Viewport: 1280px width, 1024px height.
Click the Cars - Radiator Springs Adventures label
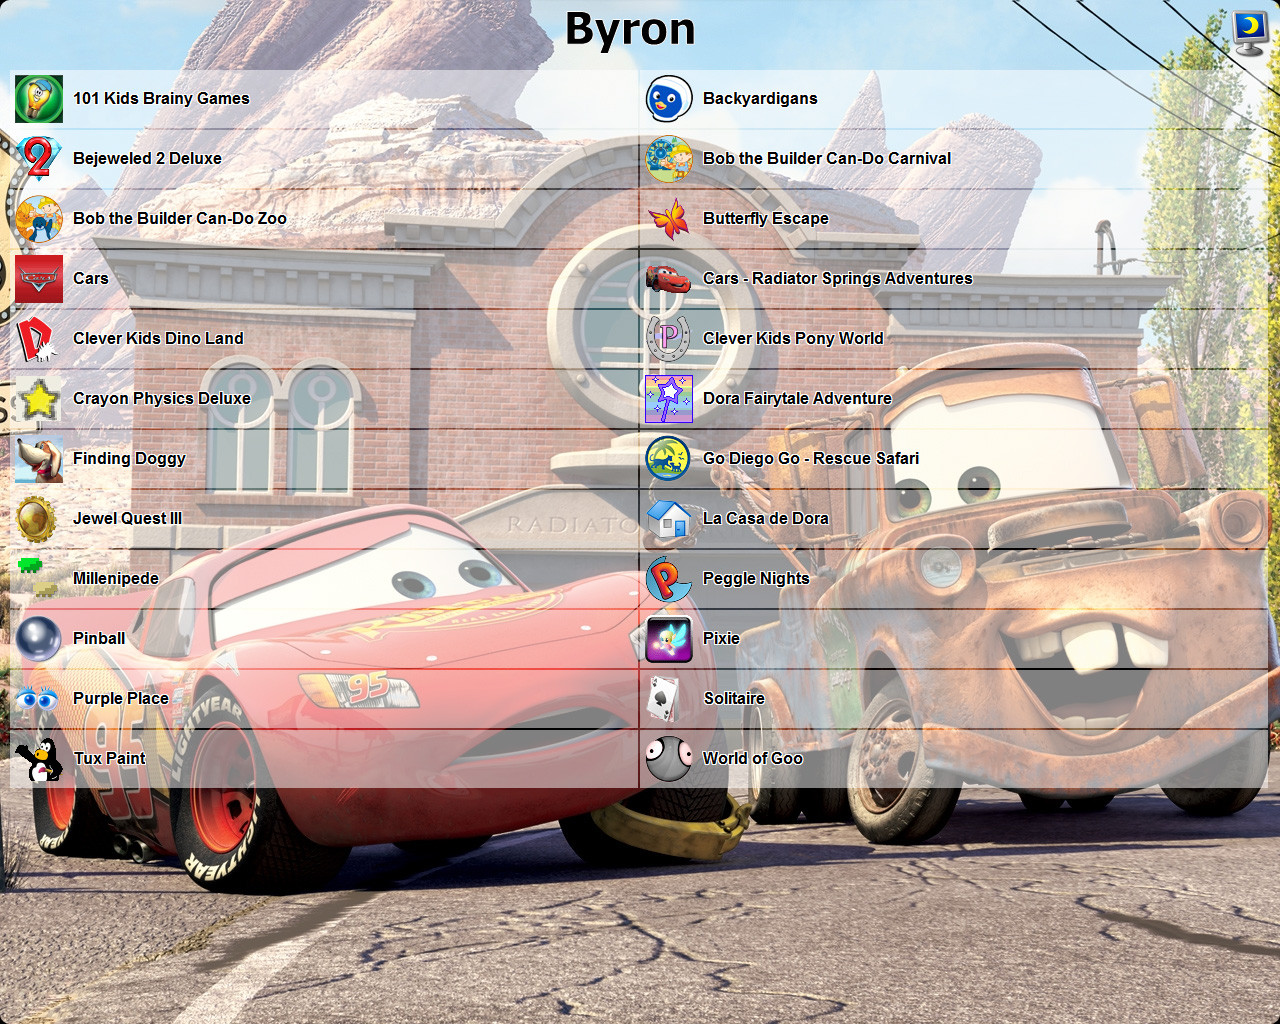838,278
